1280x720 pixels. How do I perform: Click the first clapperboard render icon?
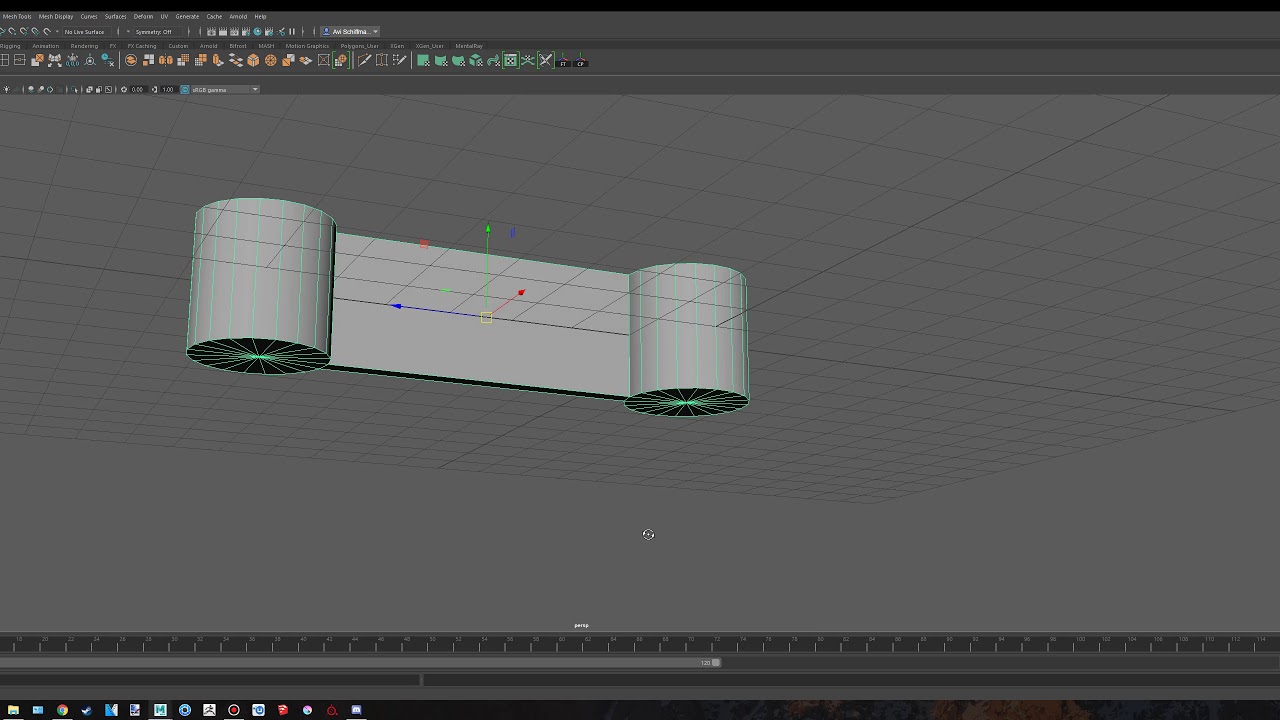click(x=211, y=32)
